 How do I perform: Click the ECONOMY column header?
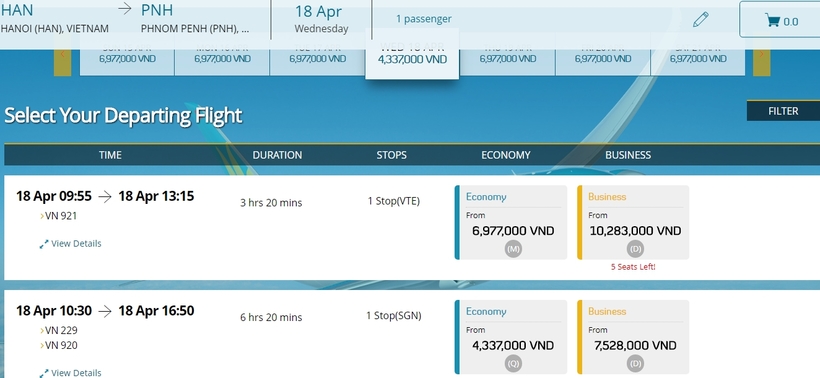tap(506, 155)
